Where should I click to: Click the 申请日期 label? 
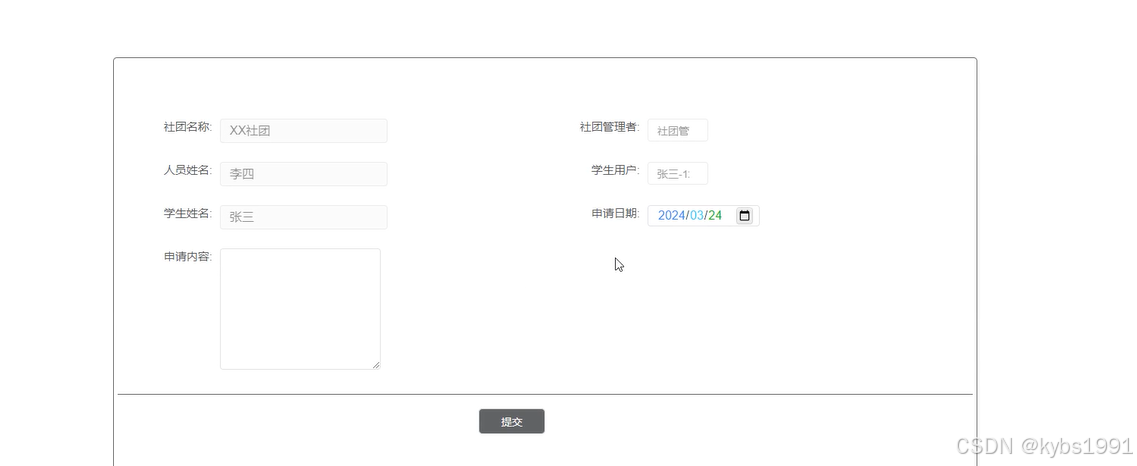pyautogui.click(x=616, y=213)
